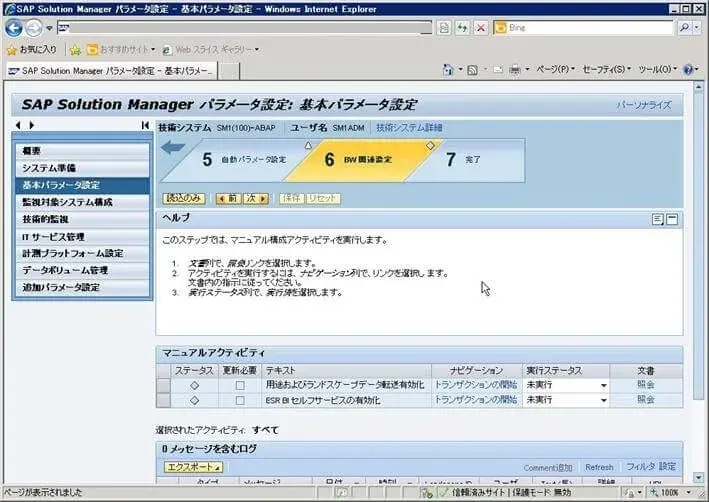Screen dimensions: 709x502
Task: Select 計測プラットフォーム設定 in sidebar
Action: coord(82,253)
